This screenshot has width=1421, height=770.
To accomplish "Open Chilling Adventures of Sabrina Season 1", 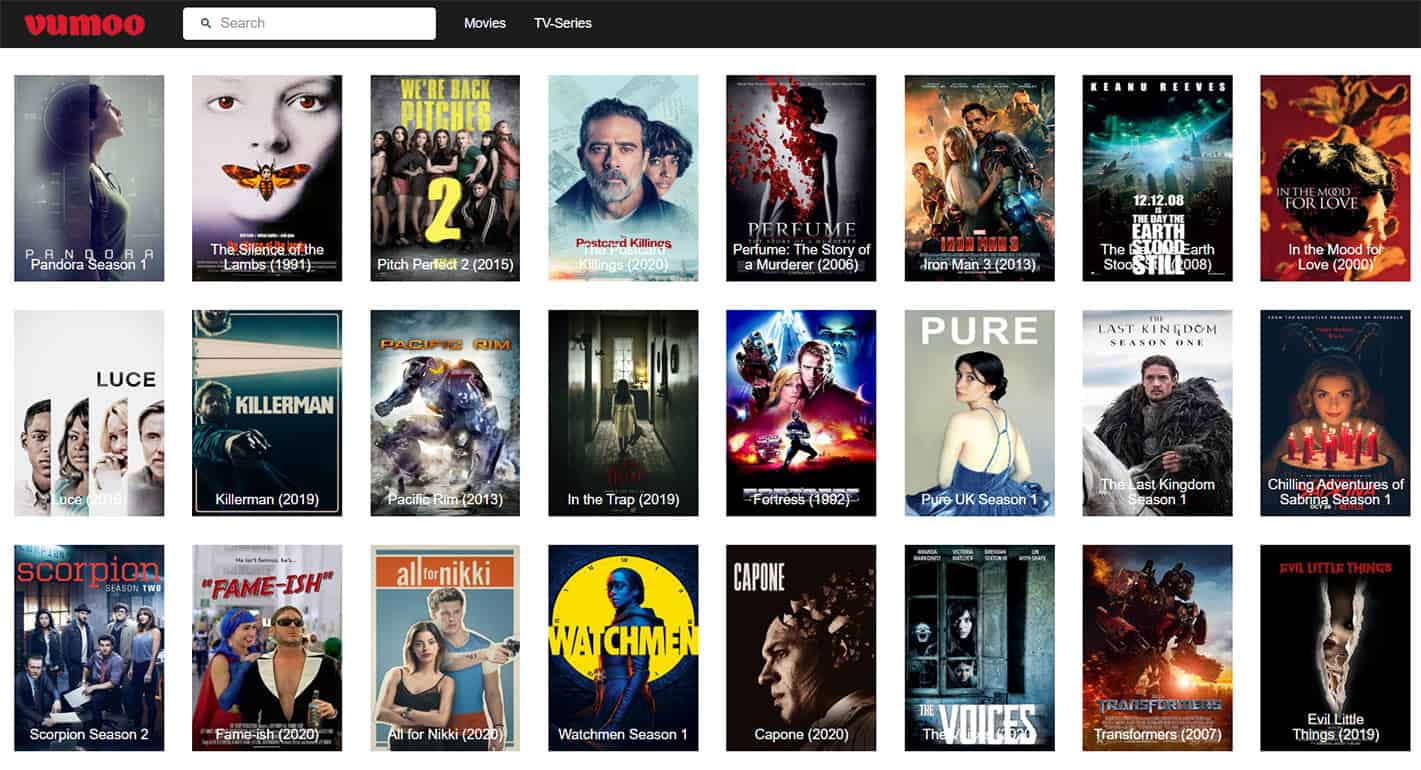I will tap(1335, 413).
